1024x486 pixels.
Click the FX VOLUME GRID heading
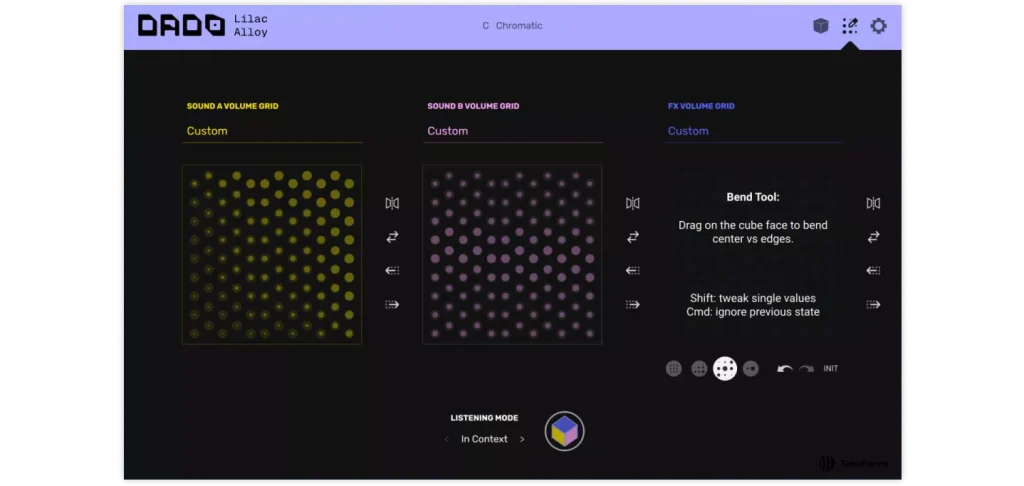pos(701,106)
